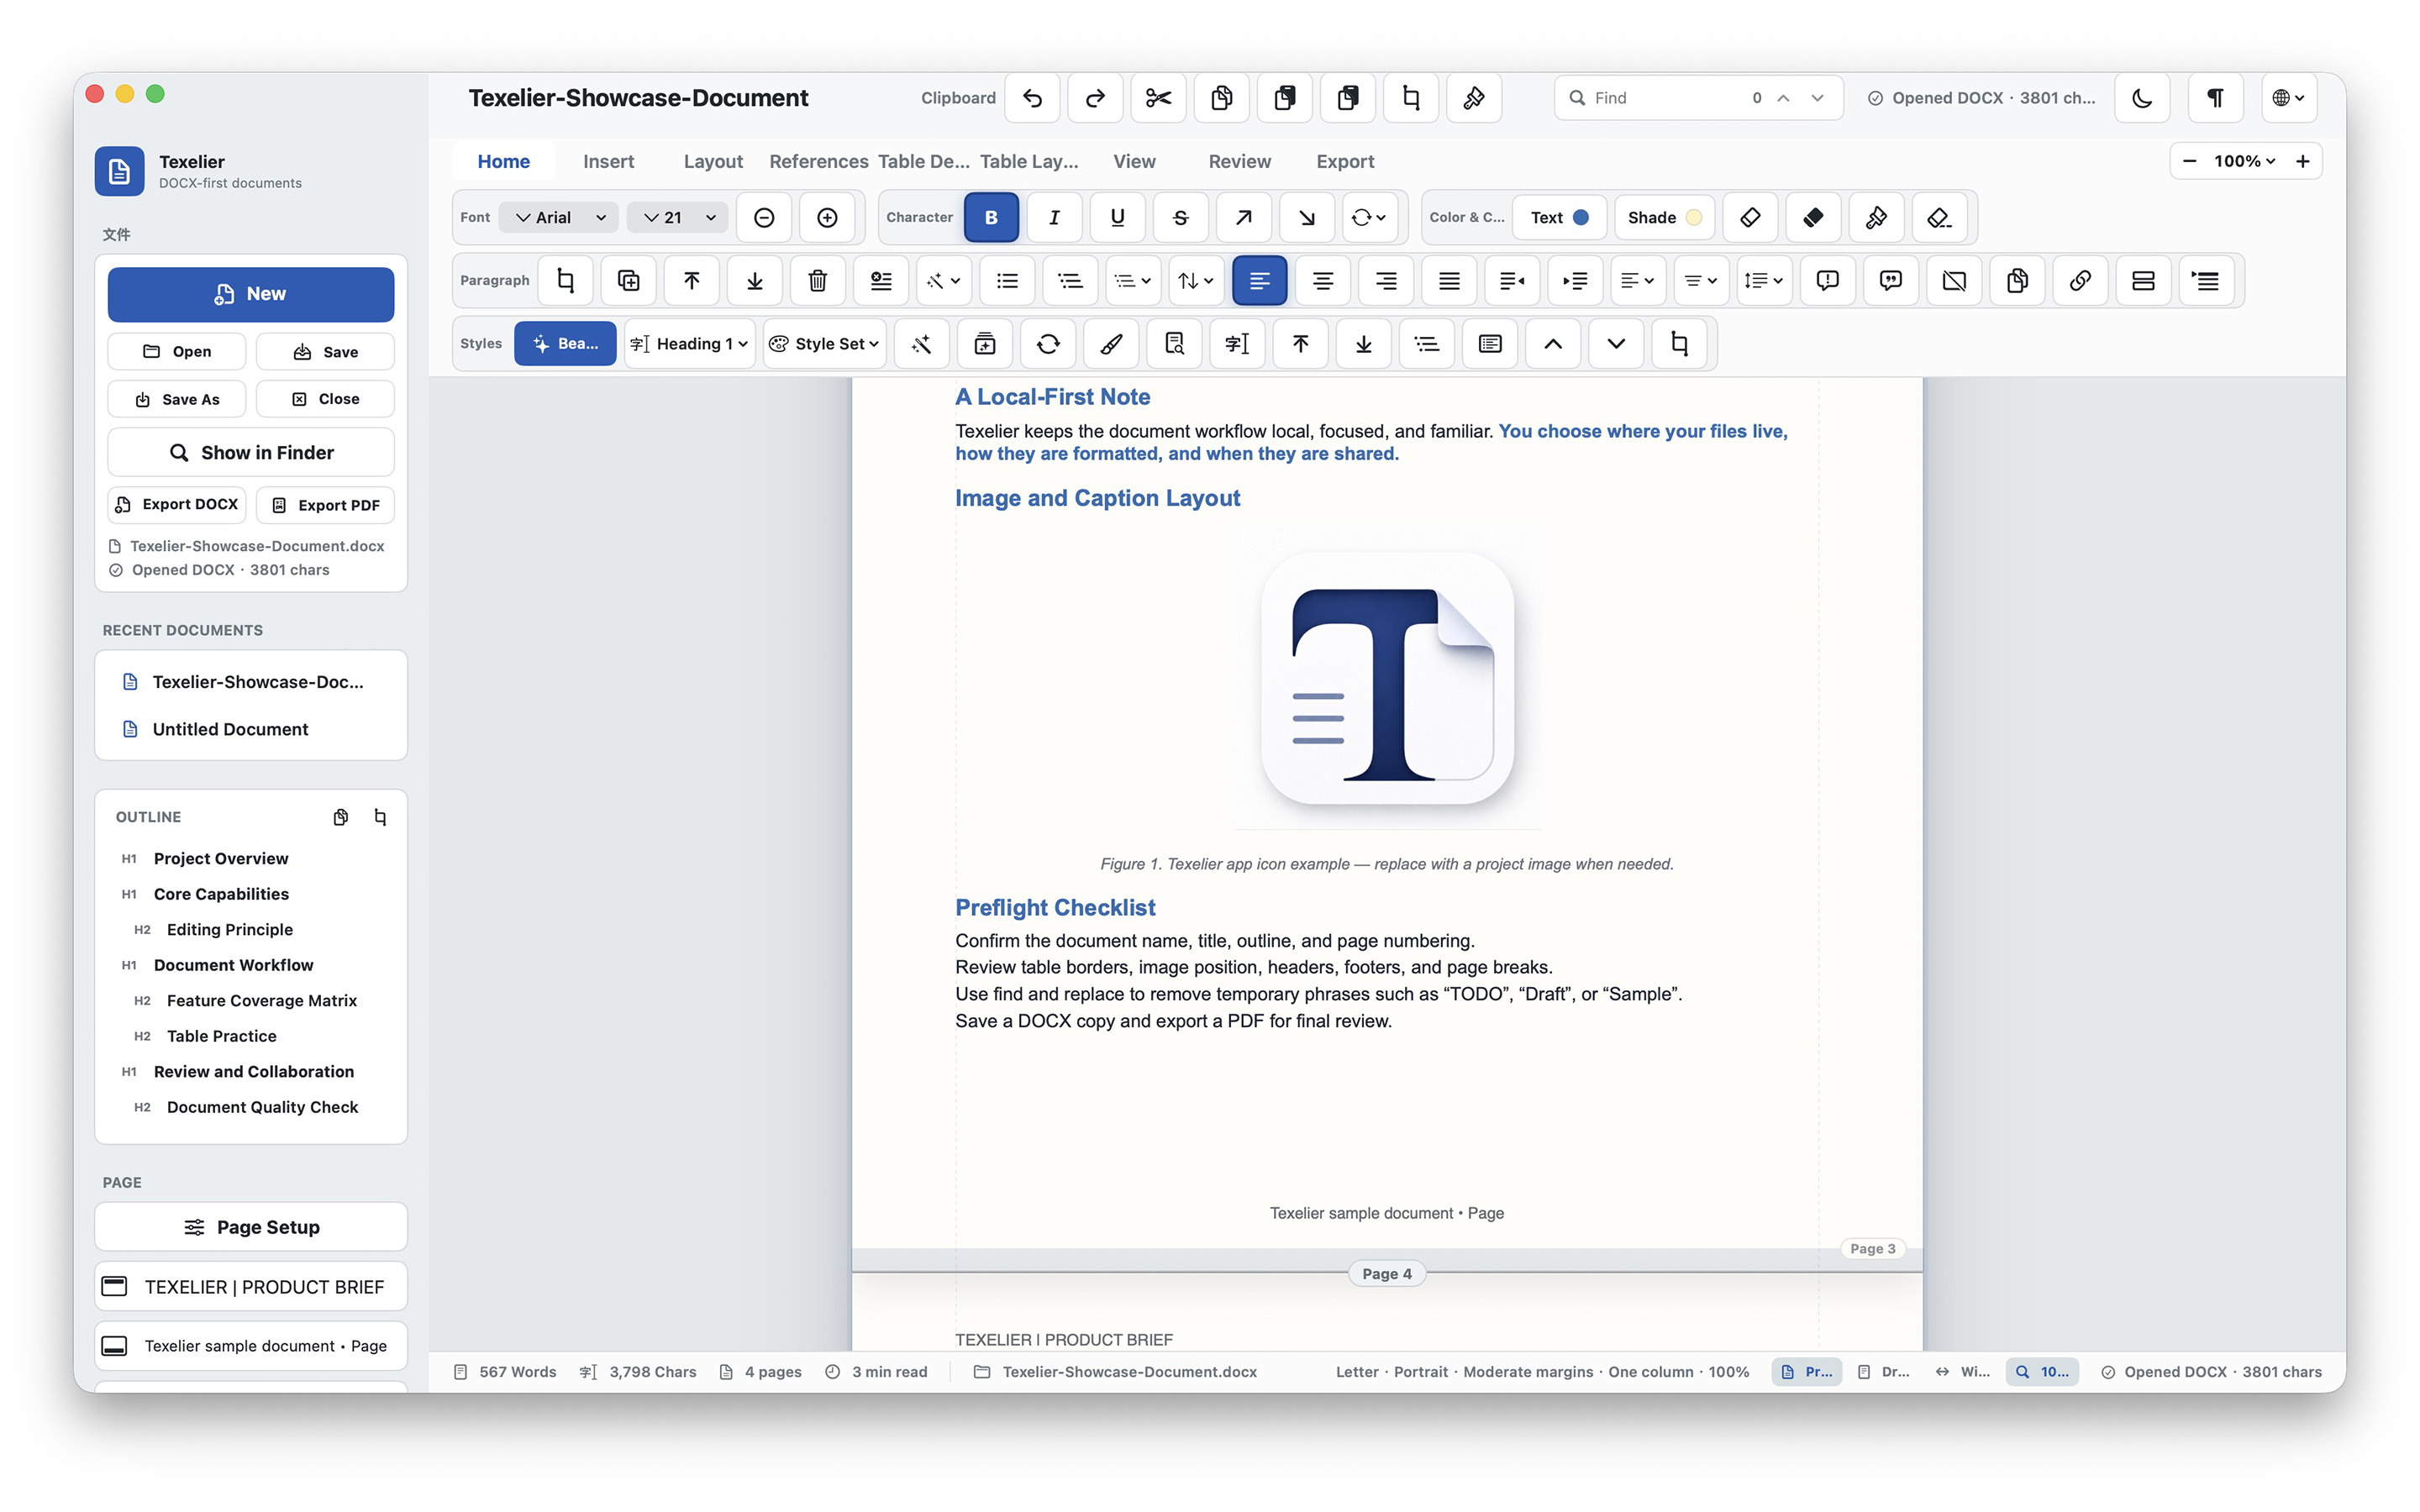Click refresh styles circular arrows icon
This screenshot has height=1512, width=2420.
(x=1048, y=344)
